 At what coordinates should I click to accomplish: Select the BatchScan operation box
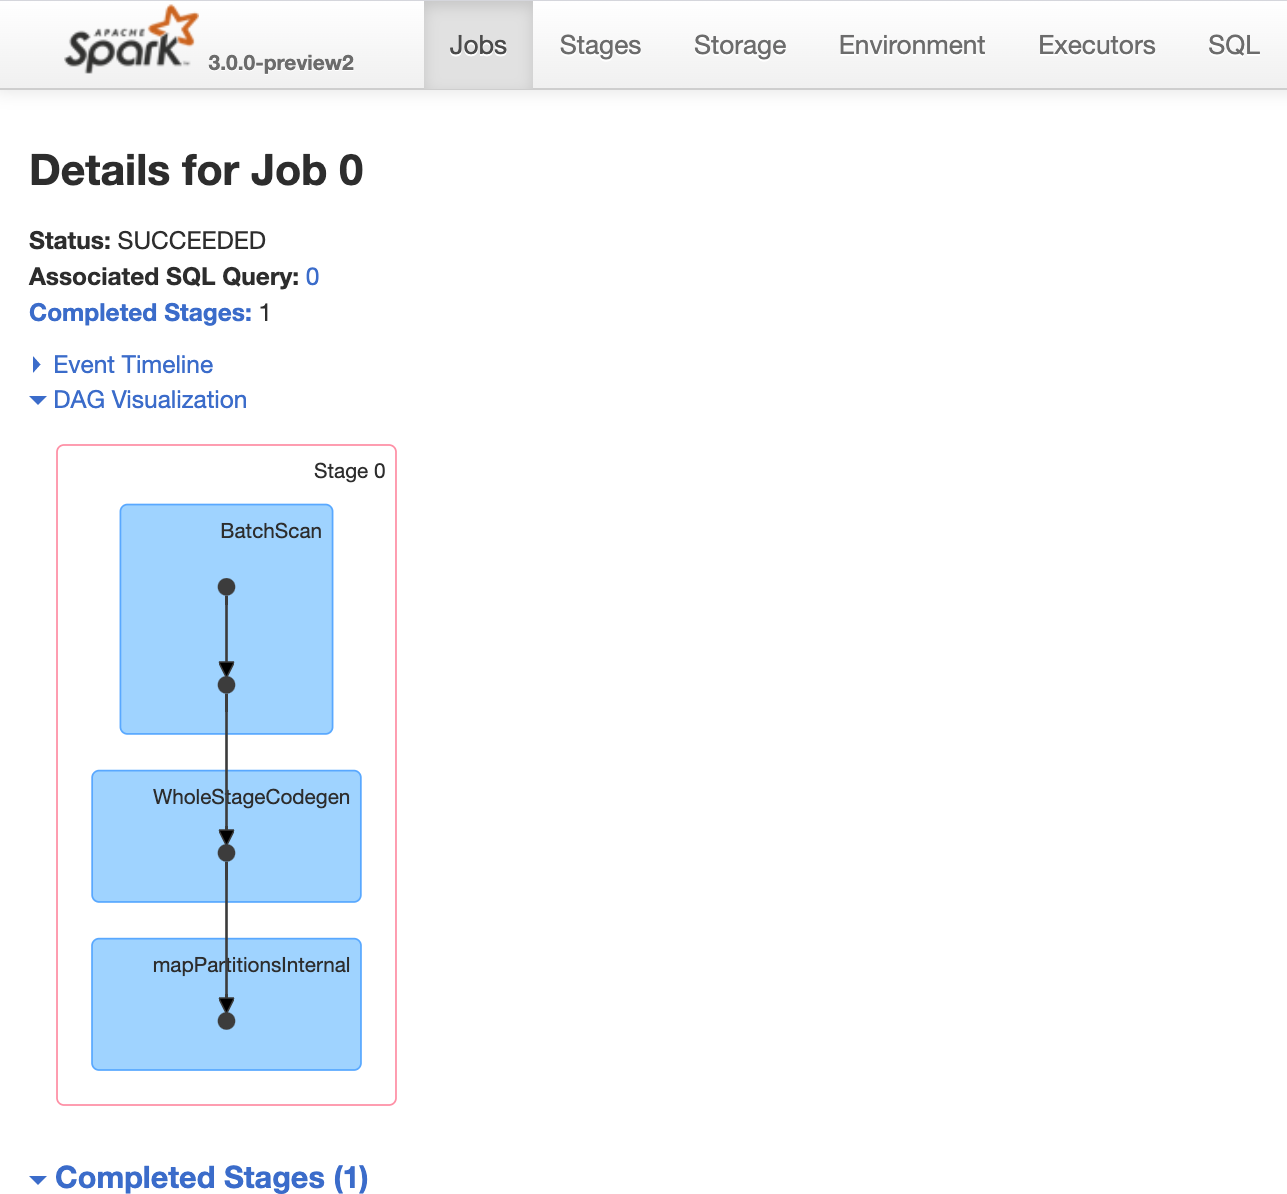point(227,619)
